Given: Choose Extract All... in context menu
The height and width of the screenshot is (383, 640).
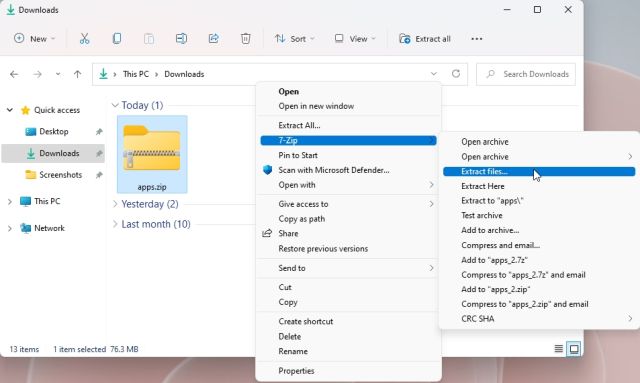Looking at the screenshot, I should (299, 125).
